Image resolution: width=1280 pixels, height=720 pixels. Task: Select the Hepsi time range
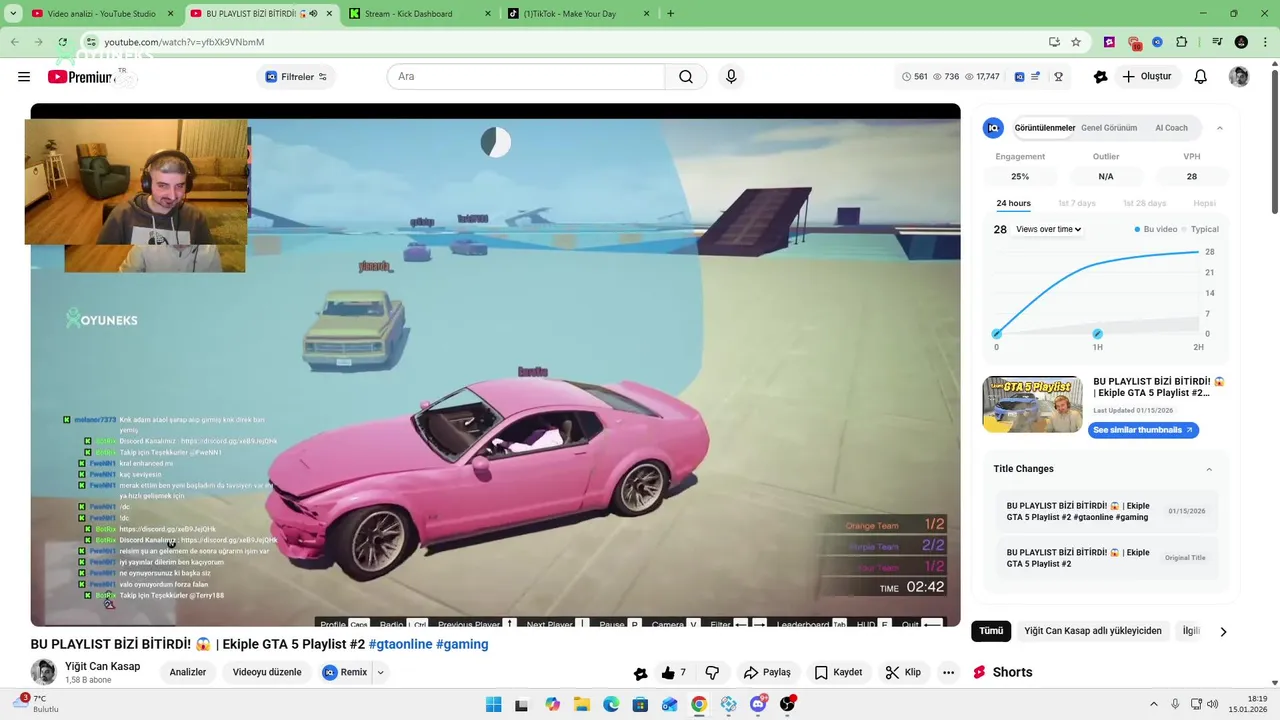click(x=1204, y=203)
